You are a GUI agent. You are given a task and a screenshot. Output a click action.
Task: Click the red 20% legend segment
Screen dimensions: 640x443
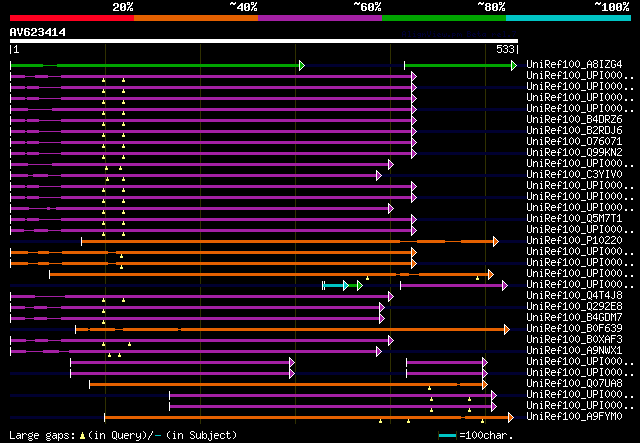click(72, 18)
